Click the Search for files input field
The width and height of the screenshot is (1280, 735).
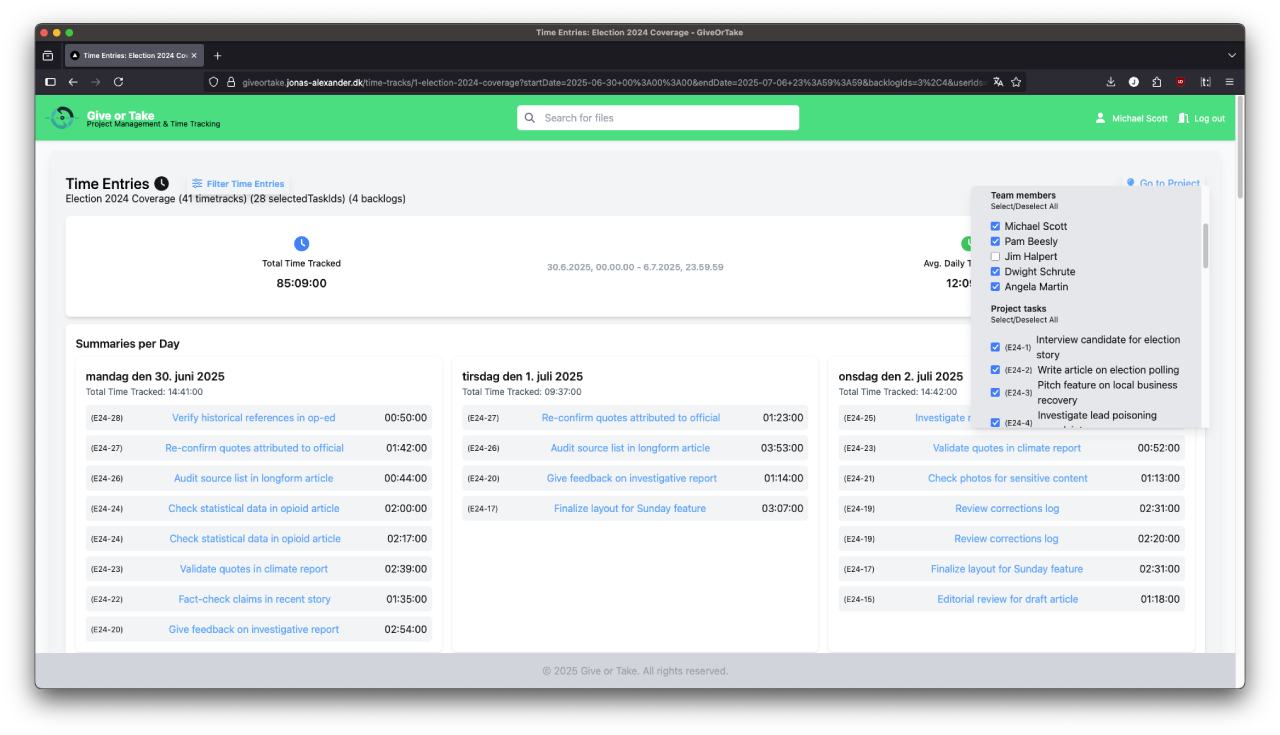(x=658, y=118)
